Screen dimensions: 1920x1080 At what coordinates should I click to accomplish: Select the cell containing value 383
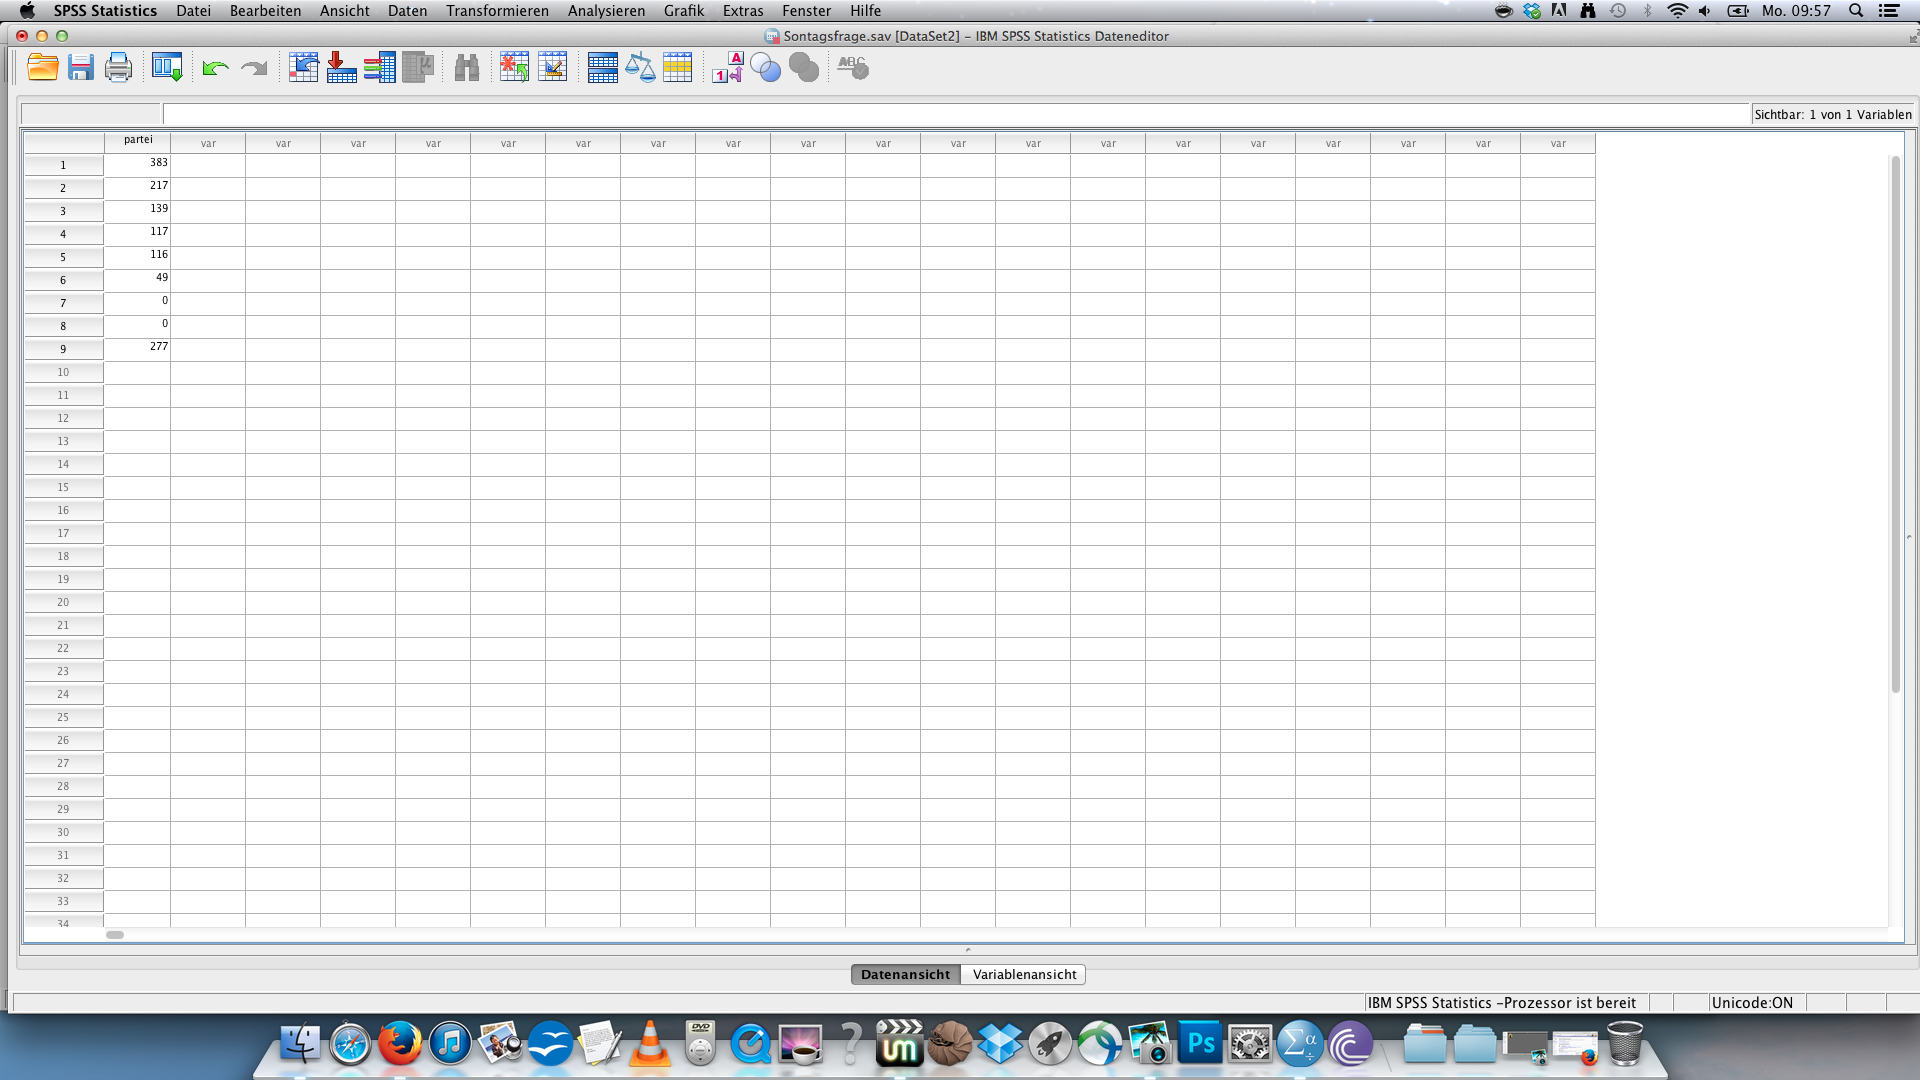[138, 163]
